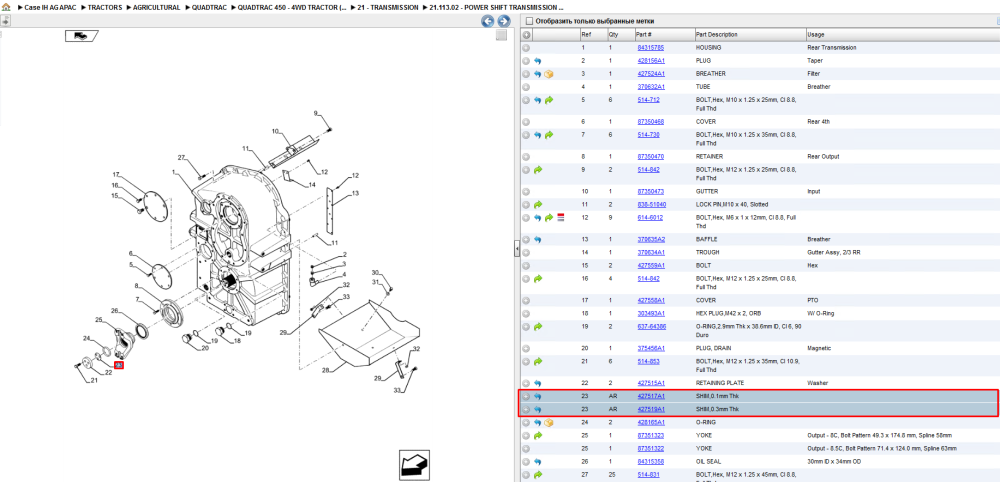Open Case IH AG APAC breadcrumb

pyautogui.click(x=50, y=8)
